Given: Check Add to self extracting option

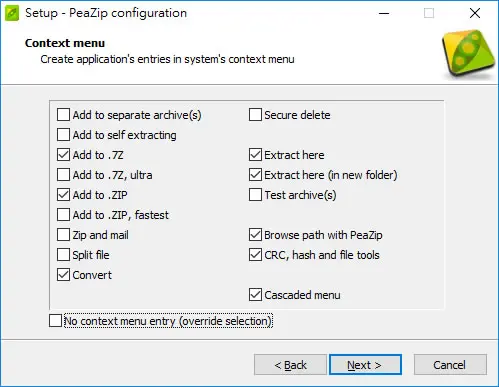Looking at the screenshot, I should pos(63,135).
